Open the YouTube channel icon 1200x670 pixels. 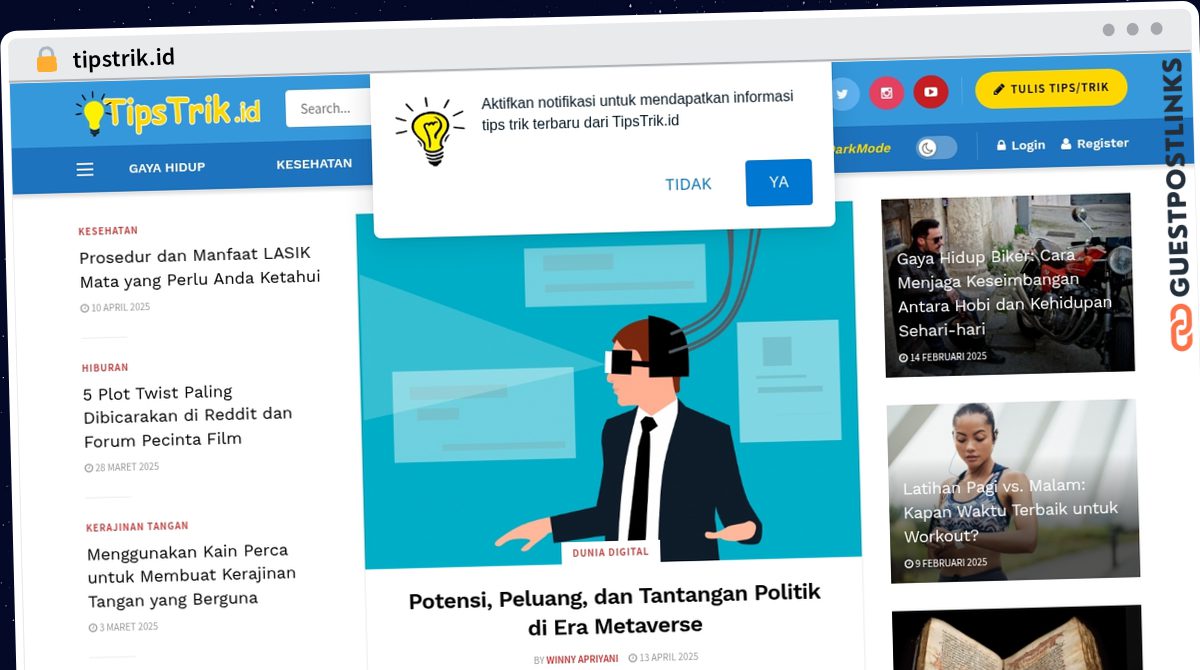tap(930, 92)
